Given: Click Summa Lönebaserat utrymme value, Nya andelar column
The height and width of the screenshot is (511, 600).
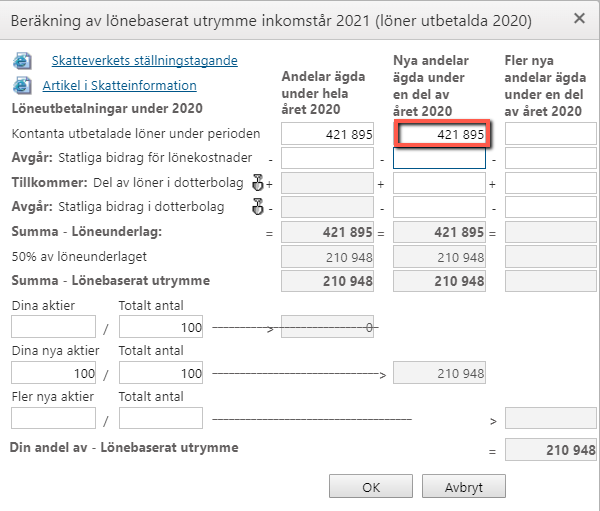Looking at the screenshot, I should [x=439, y=281].
